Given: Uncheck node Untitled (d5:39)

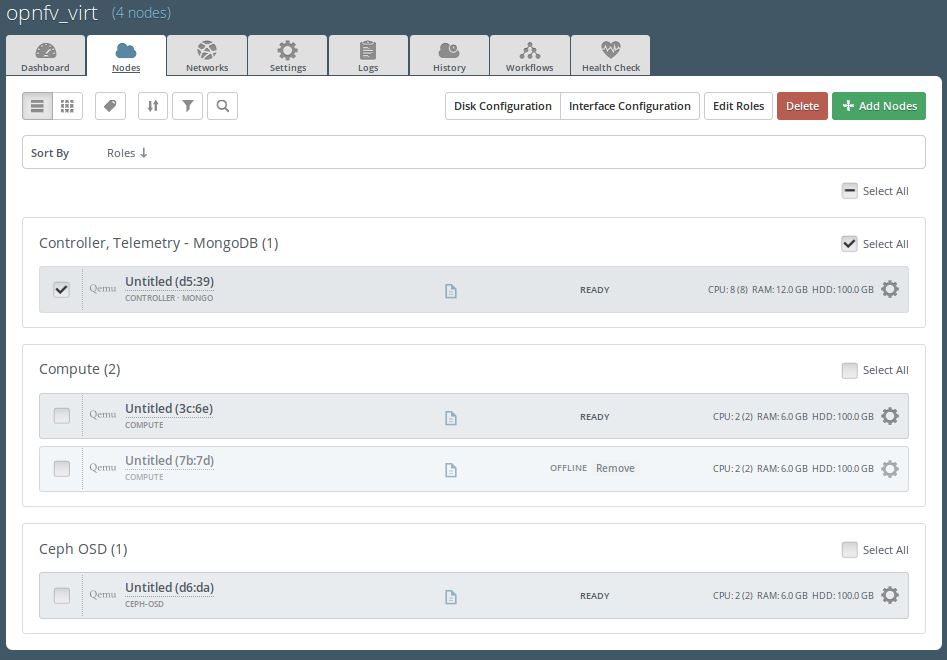Looking at the screenshot, I should [62, 289].
